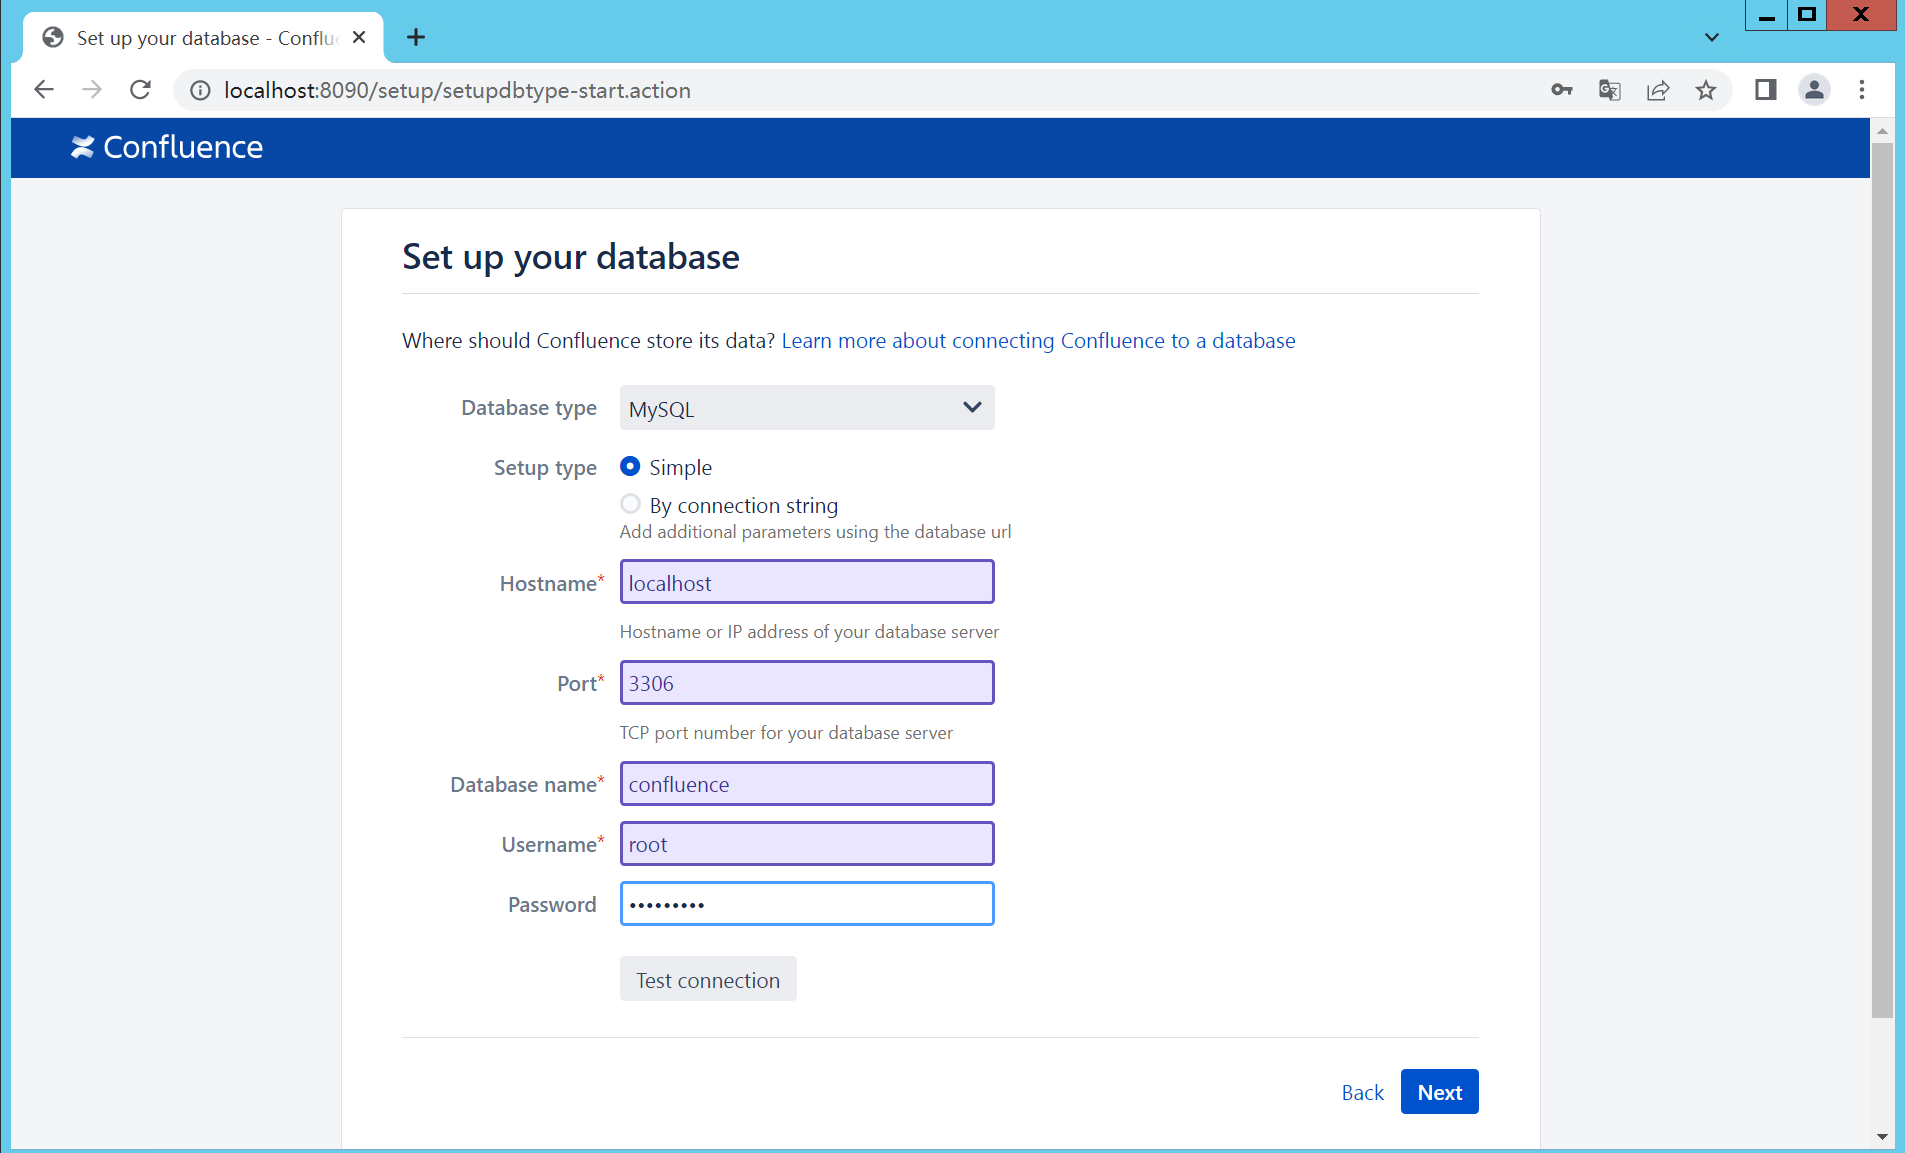Click the Confluence logo in header
The image size is (1905, 1153).
coord(167,147)
